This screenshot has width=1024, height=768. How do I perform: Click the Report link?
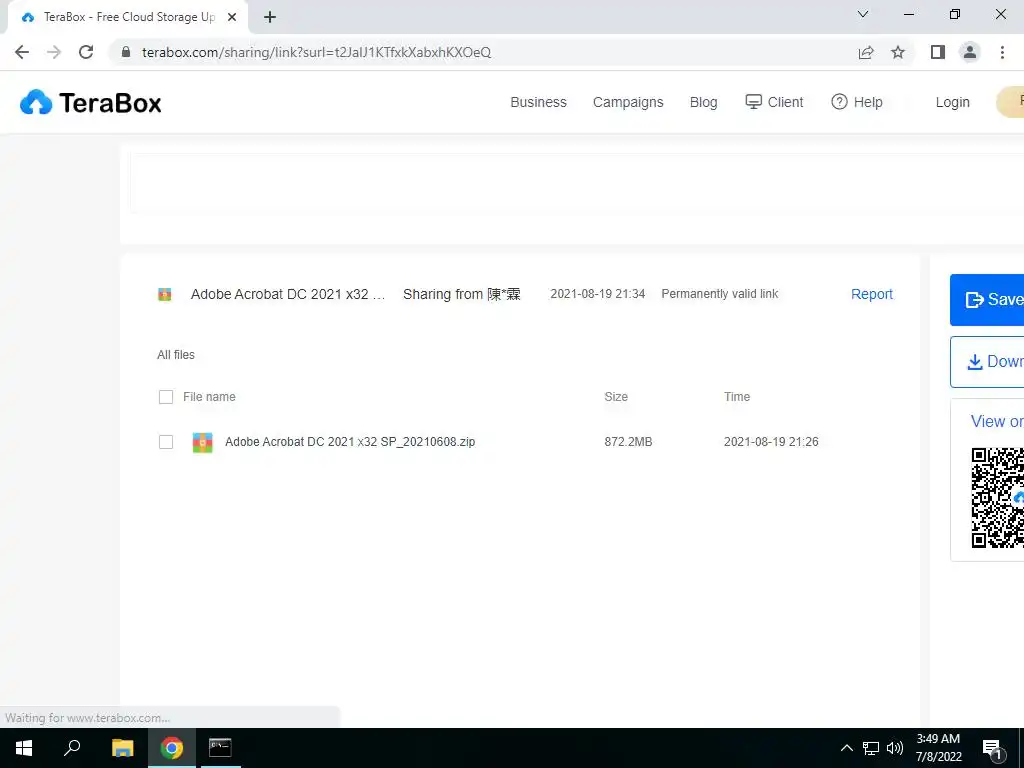pyautogui.click(x=871, y=295)
